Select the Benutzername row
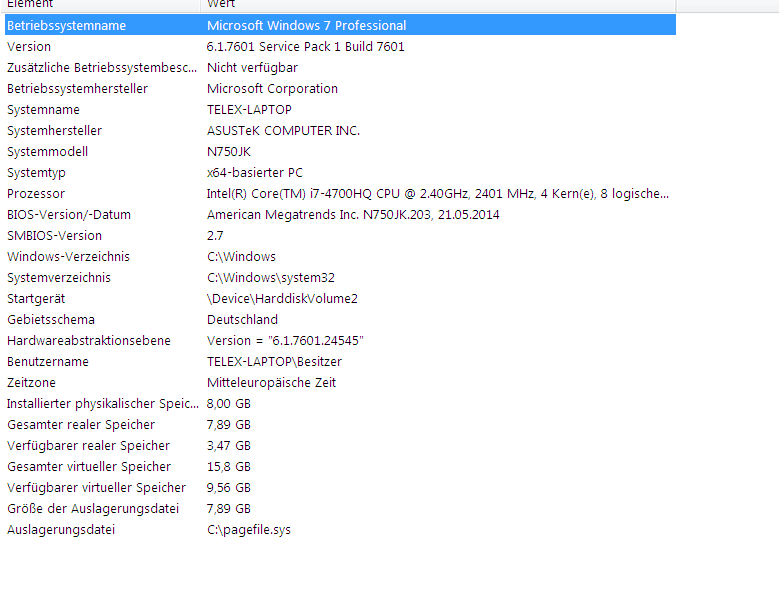 point(340,362)
